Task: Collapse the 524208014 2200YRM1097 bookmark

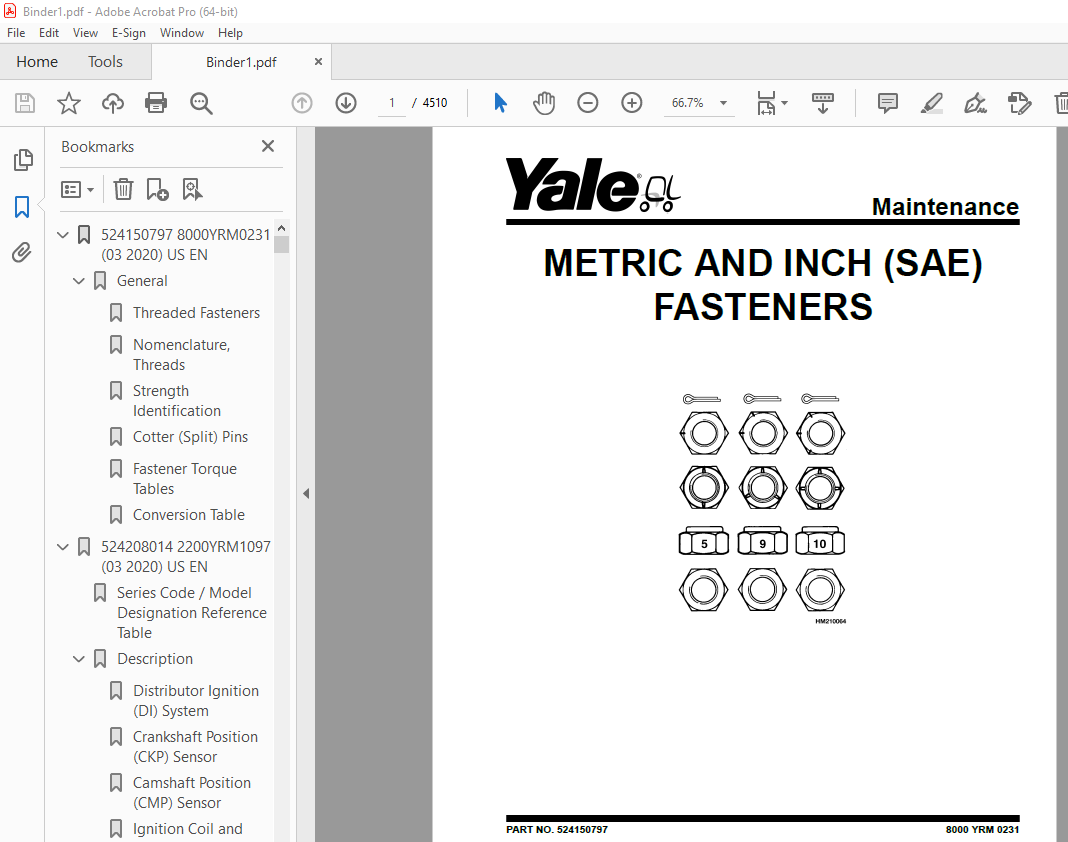Action: pyautogui.click(x=63, y=547)
